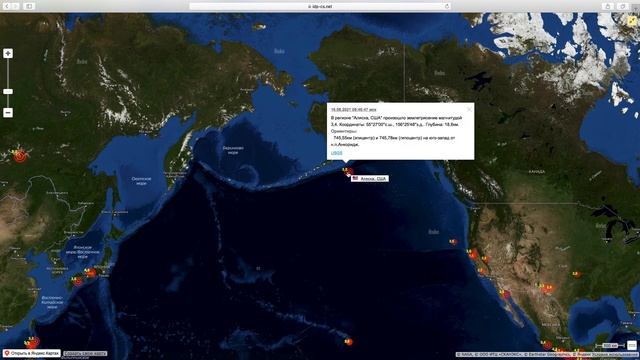Select the Baja California earthquake marker

(505, 294)
